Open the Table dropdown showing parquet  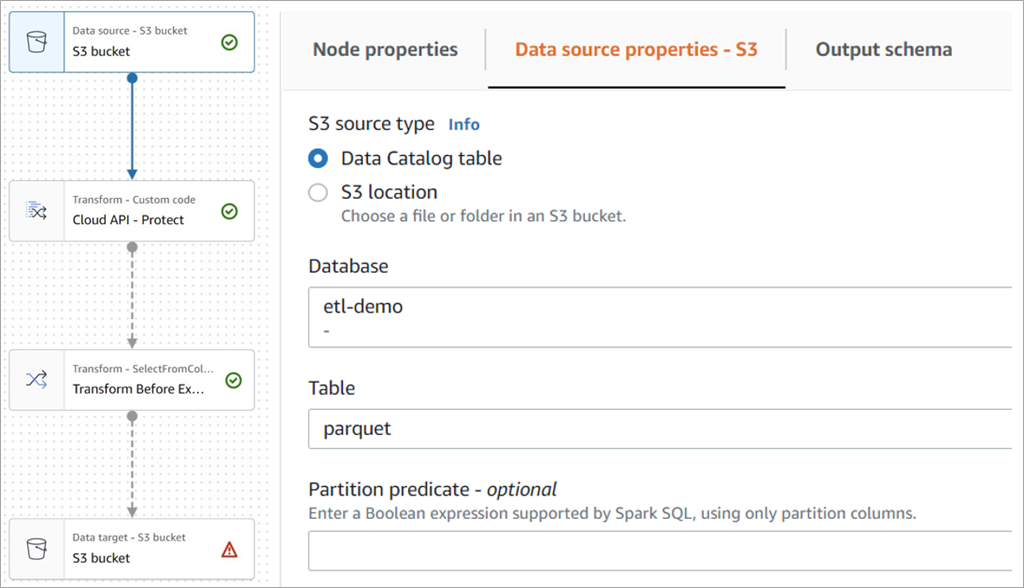coord(660,429)
